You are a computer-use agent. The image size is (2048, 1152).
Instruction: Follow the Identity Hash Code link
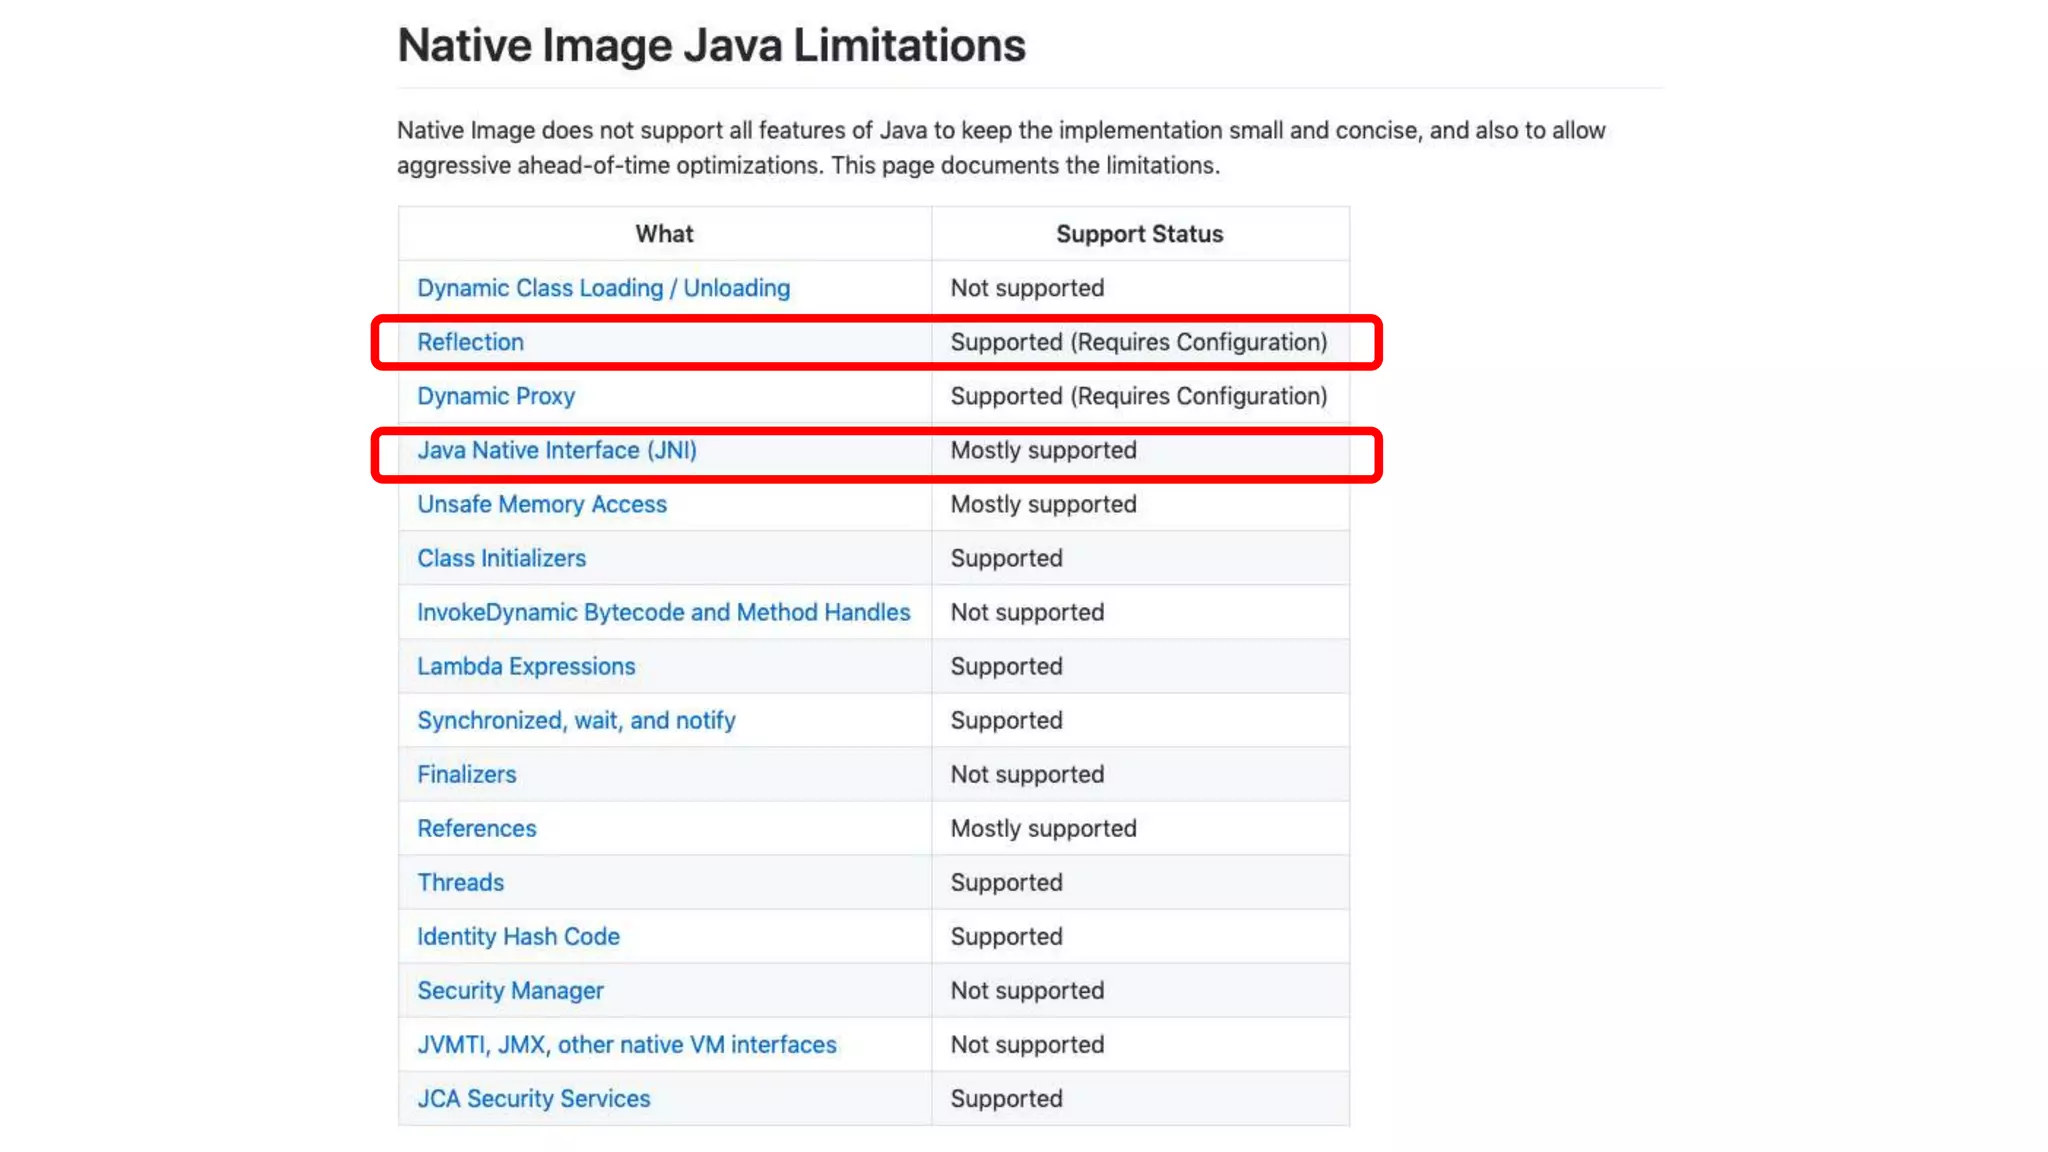point(518,936)
